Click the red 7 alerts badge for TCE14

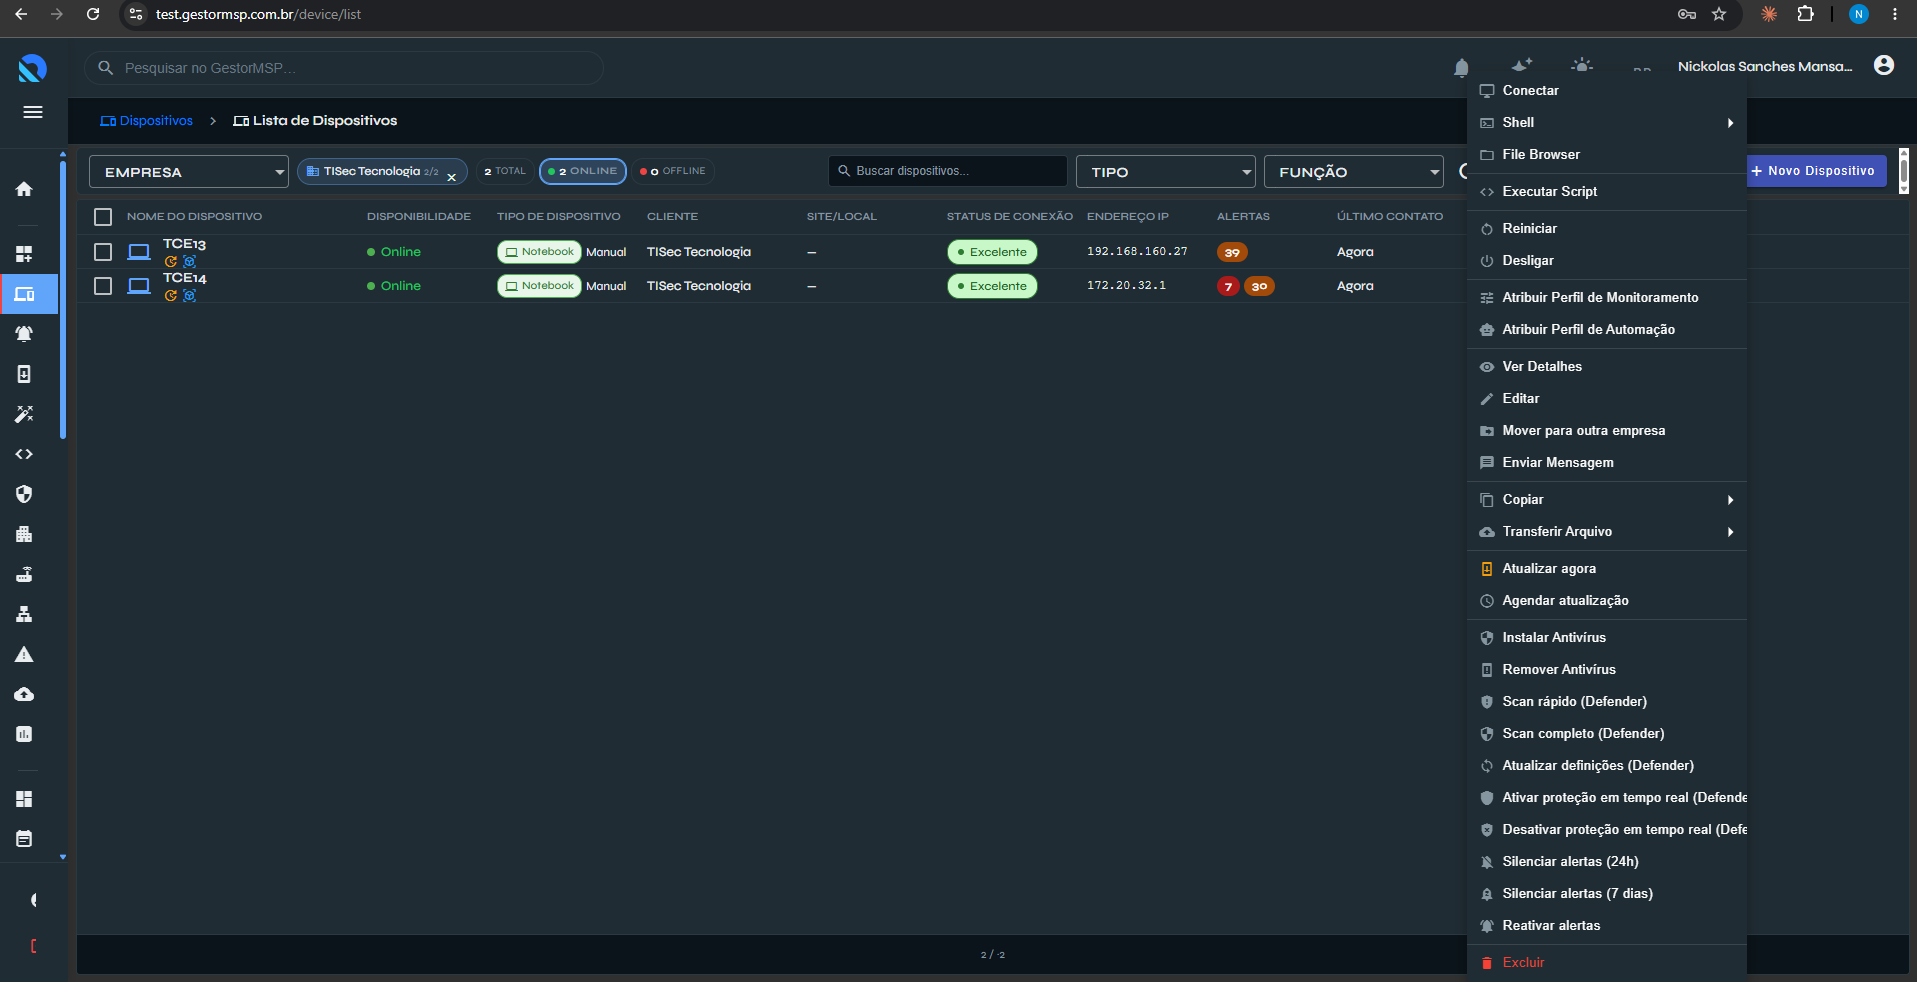pos(1228,287)
